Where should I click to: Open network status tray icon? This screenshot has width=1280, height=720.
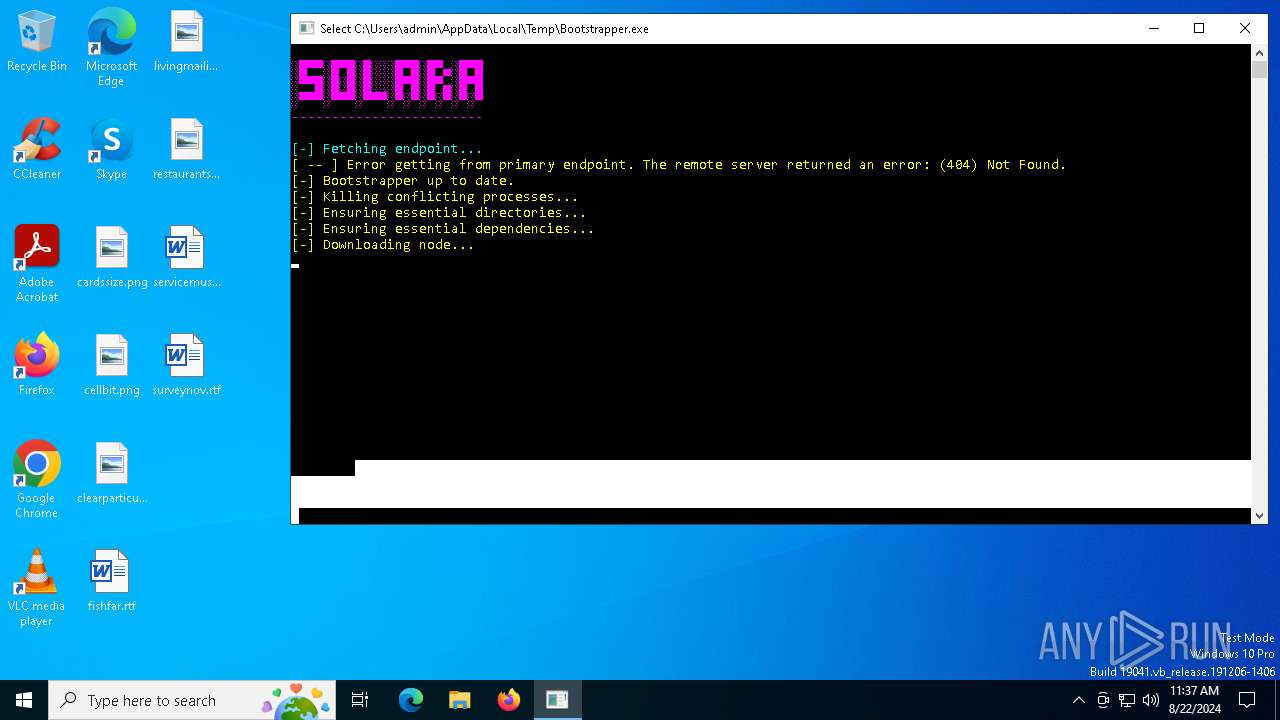(1127, 700)
